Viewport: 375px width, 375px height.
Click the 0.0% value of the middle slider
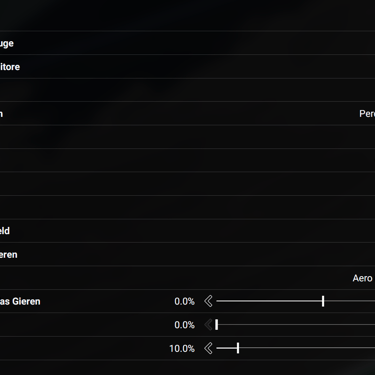[x=184, y=325]
